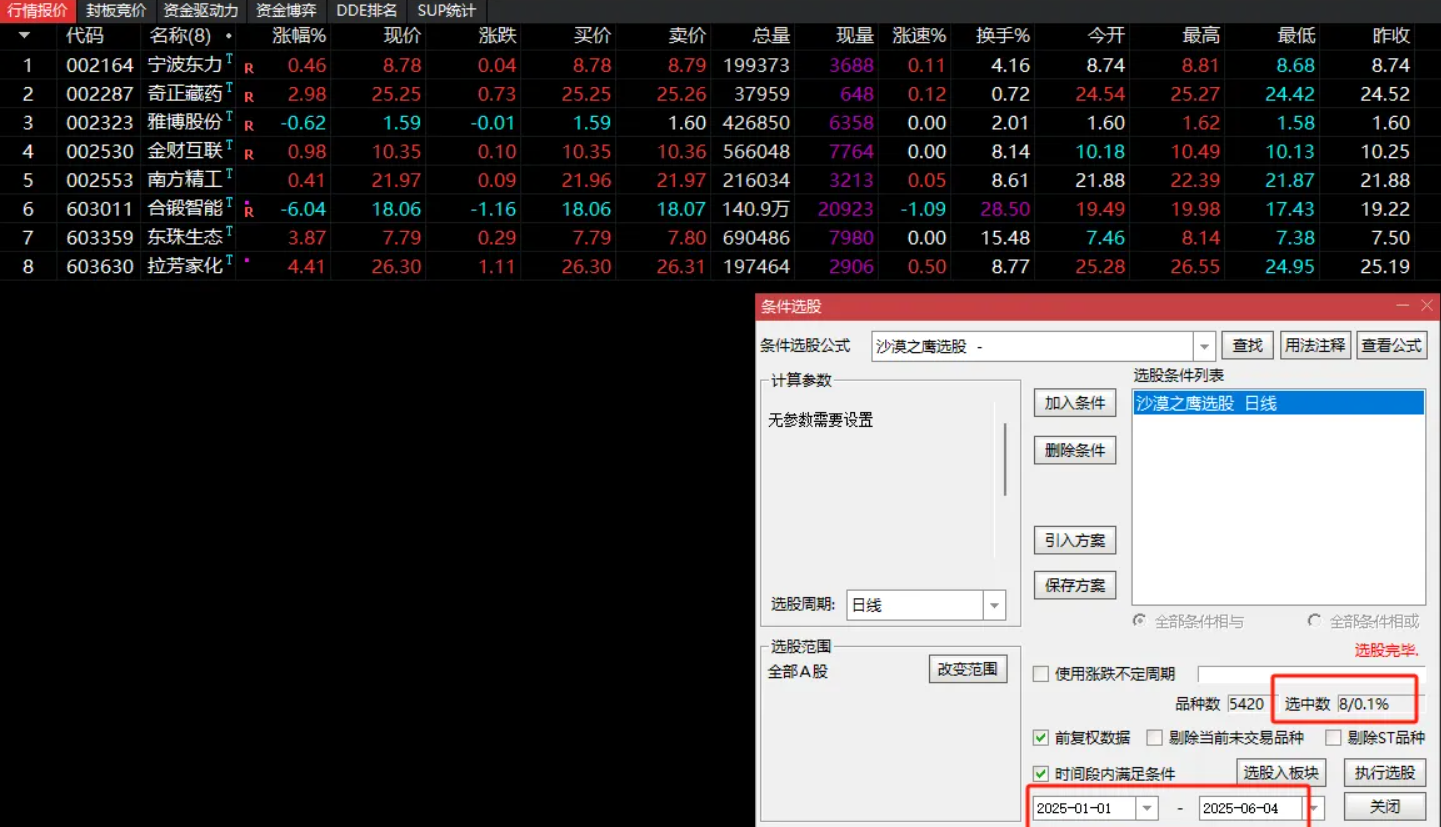Open the DDE排名 tab

366,11
